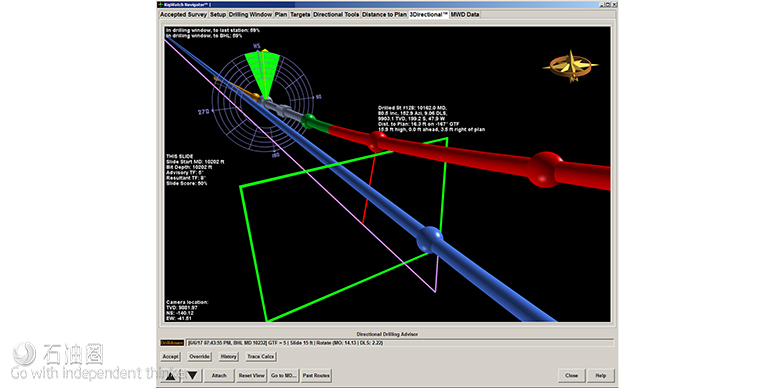Click the gold compass rose icon
This screenshot has height=388, width=775.
click(570, 66)
